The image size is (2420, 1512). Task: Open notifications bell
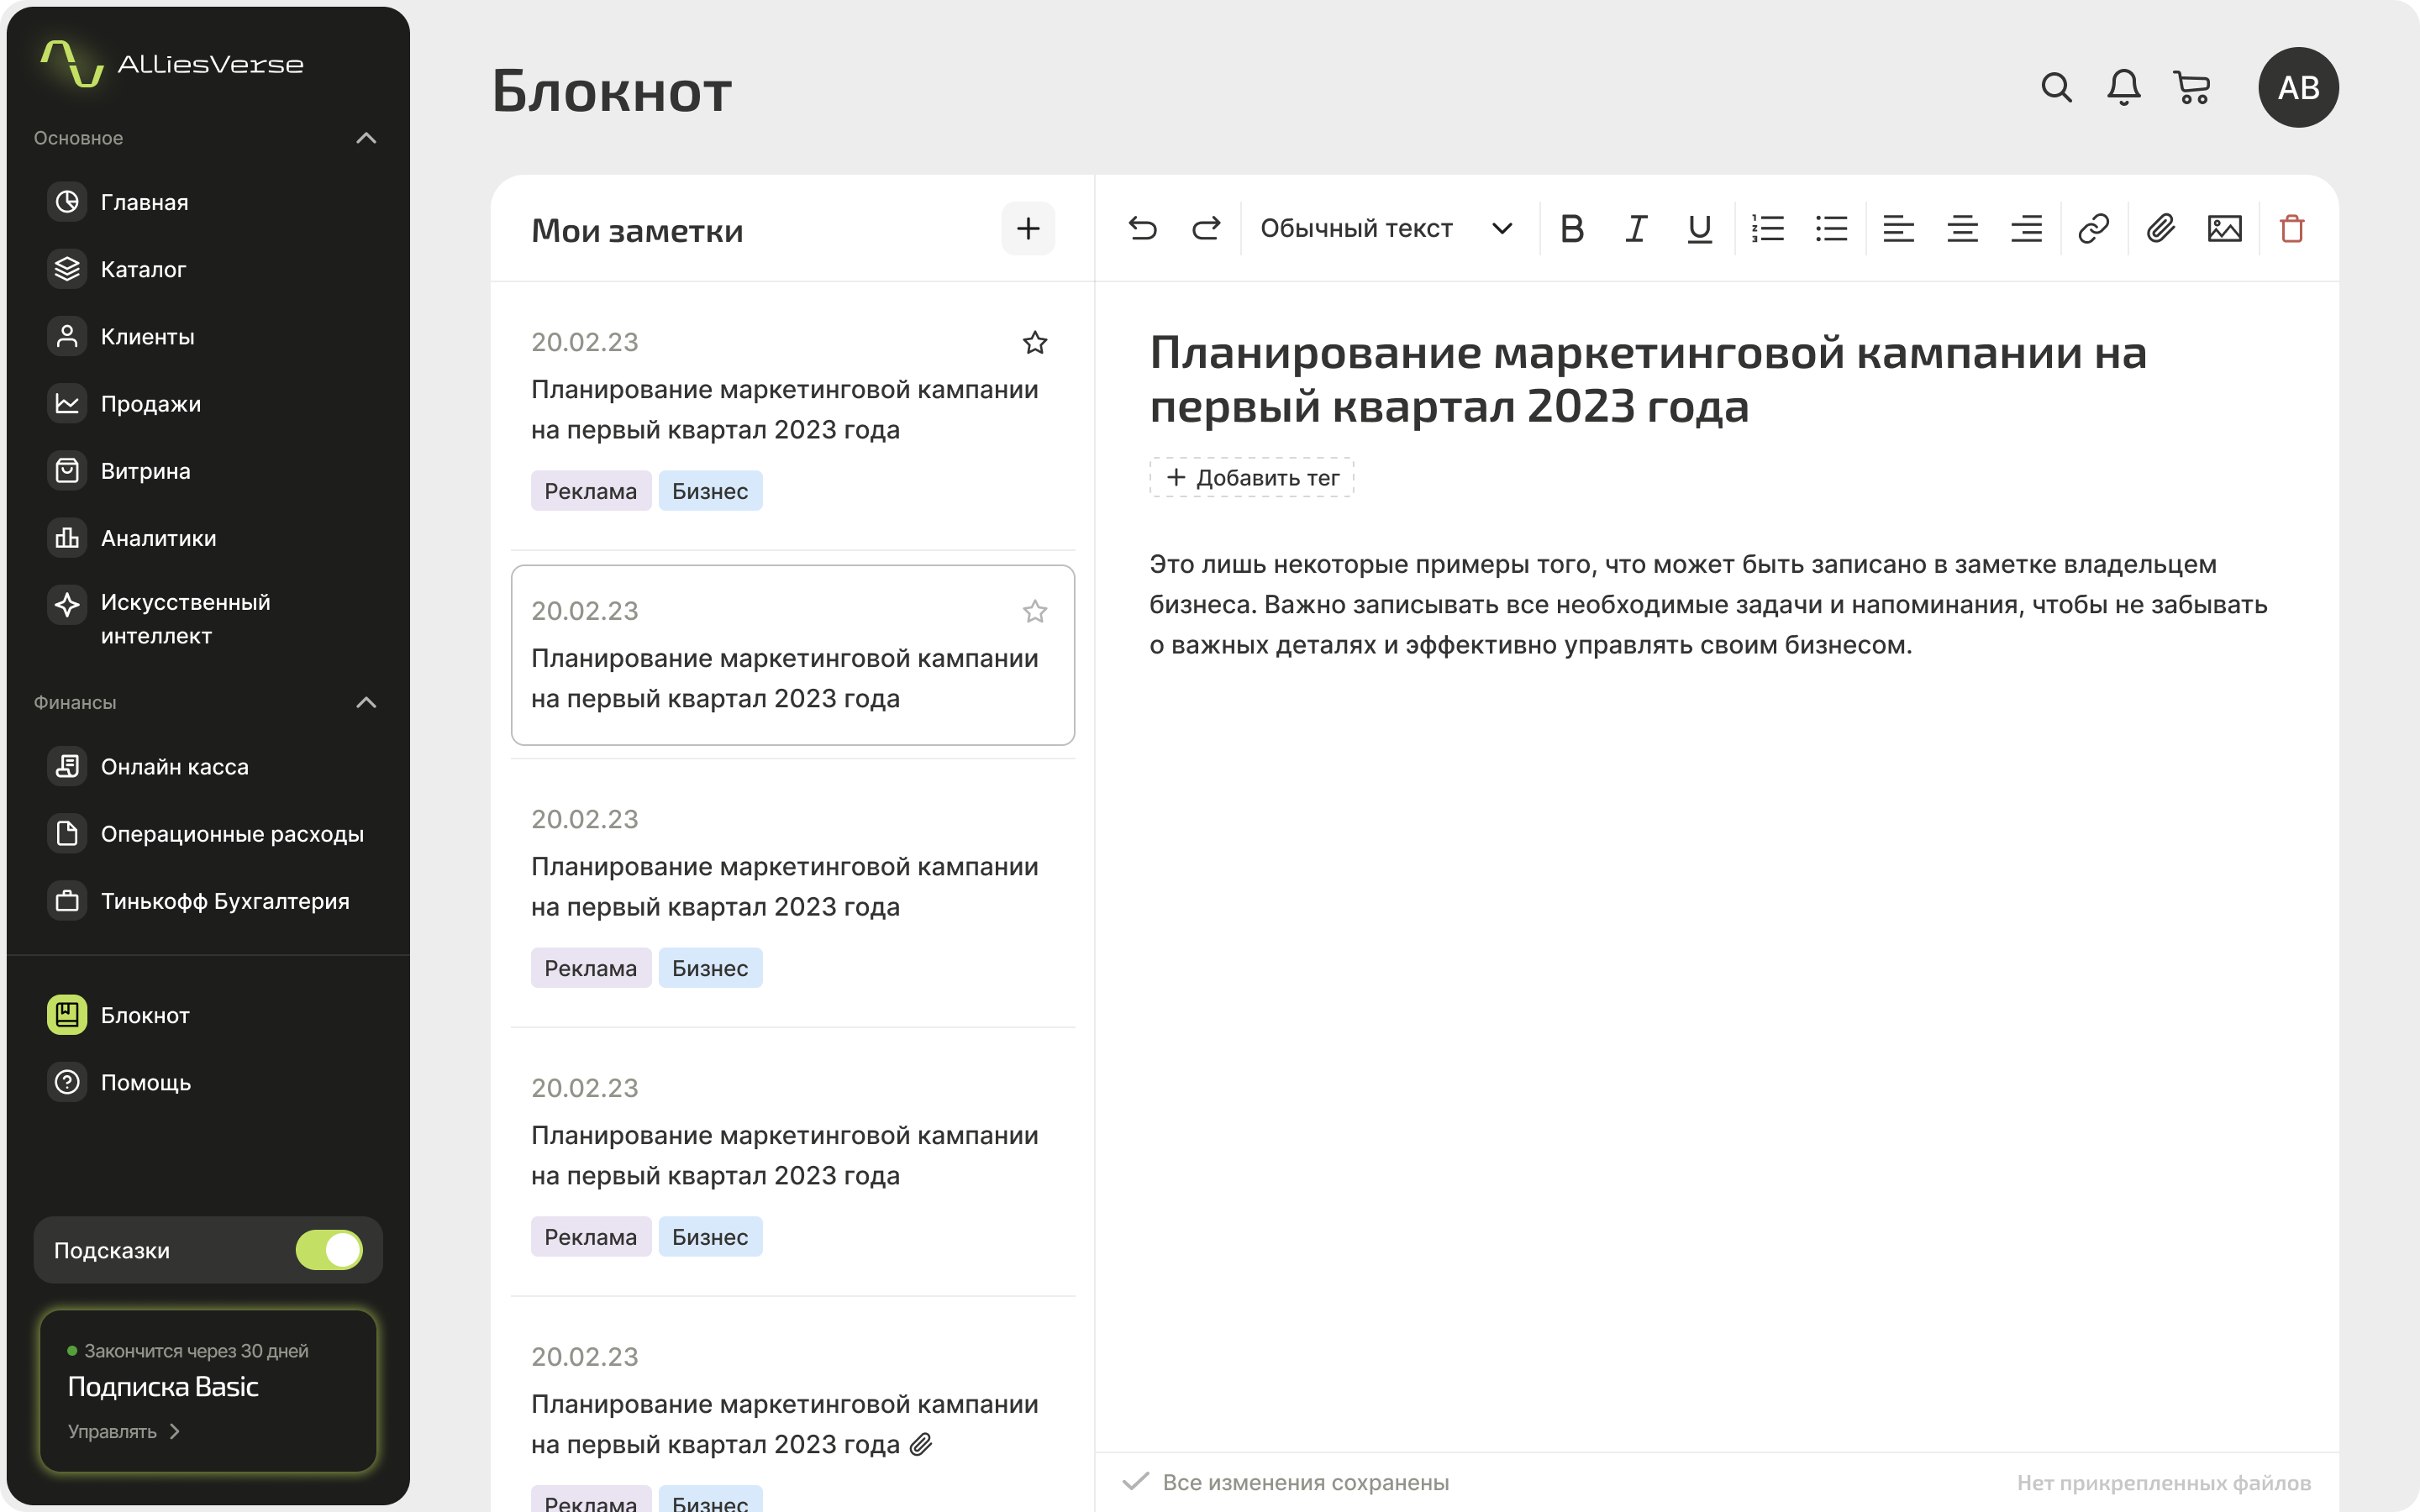tap(2124, 87)
